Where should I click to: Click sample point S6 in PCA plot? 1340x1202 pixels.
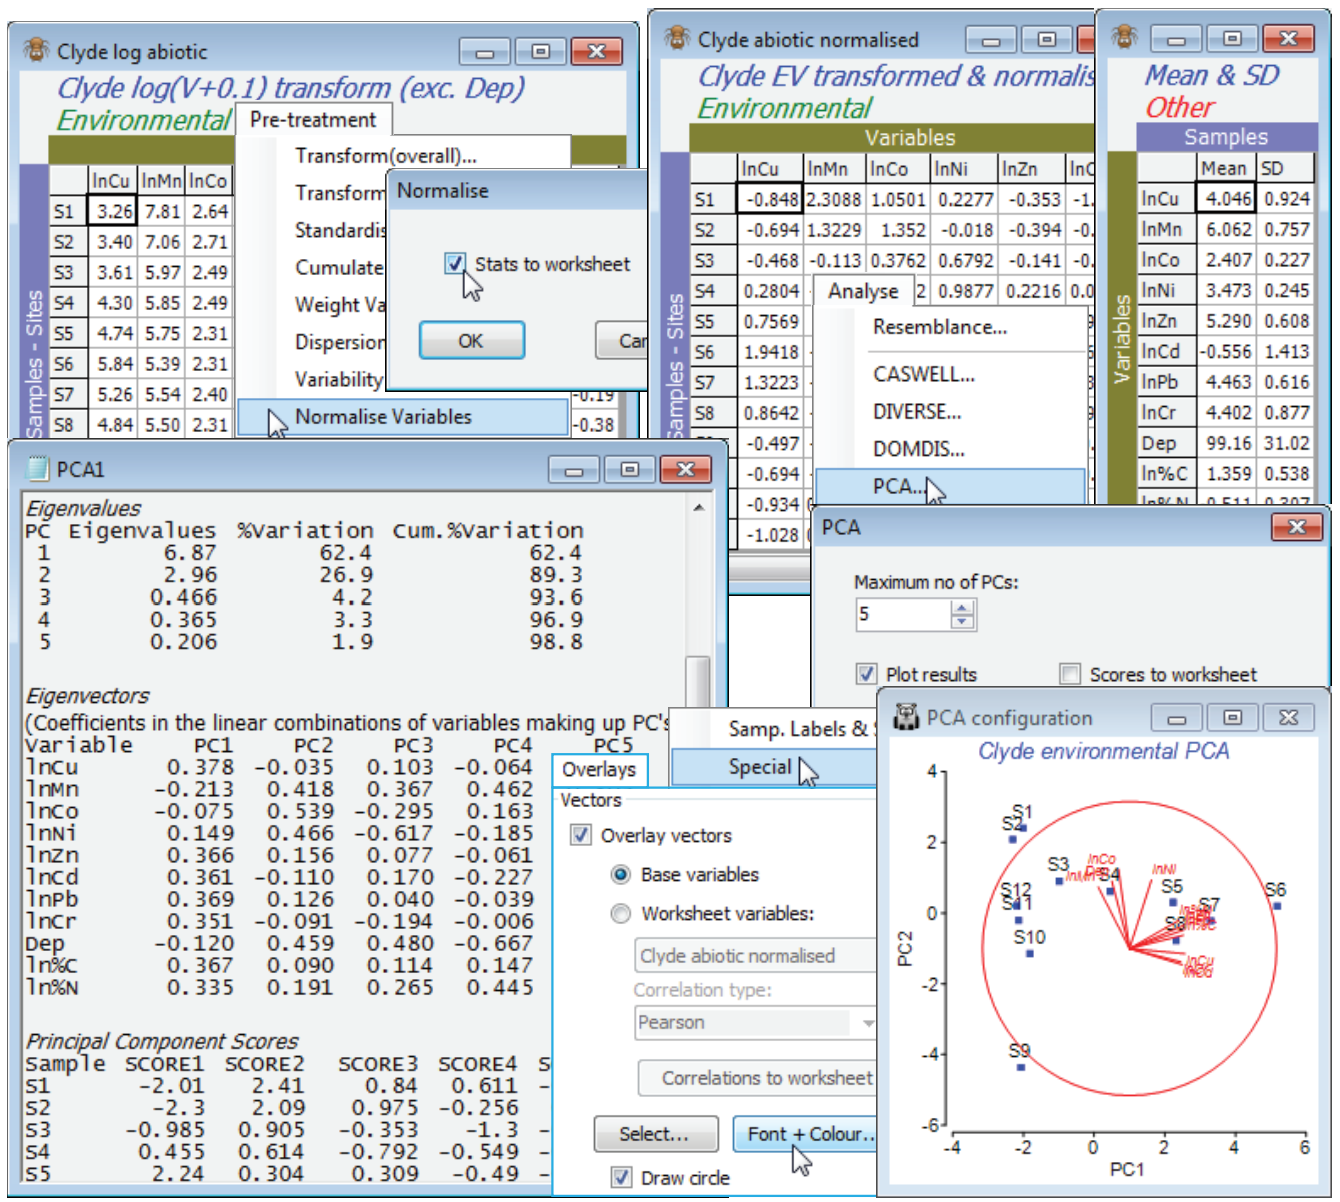(x=1277, y=906)
